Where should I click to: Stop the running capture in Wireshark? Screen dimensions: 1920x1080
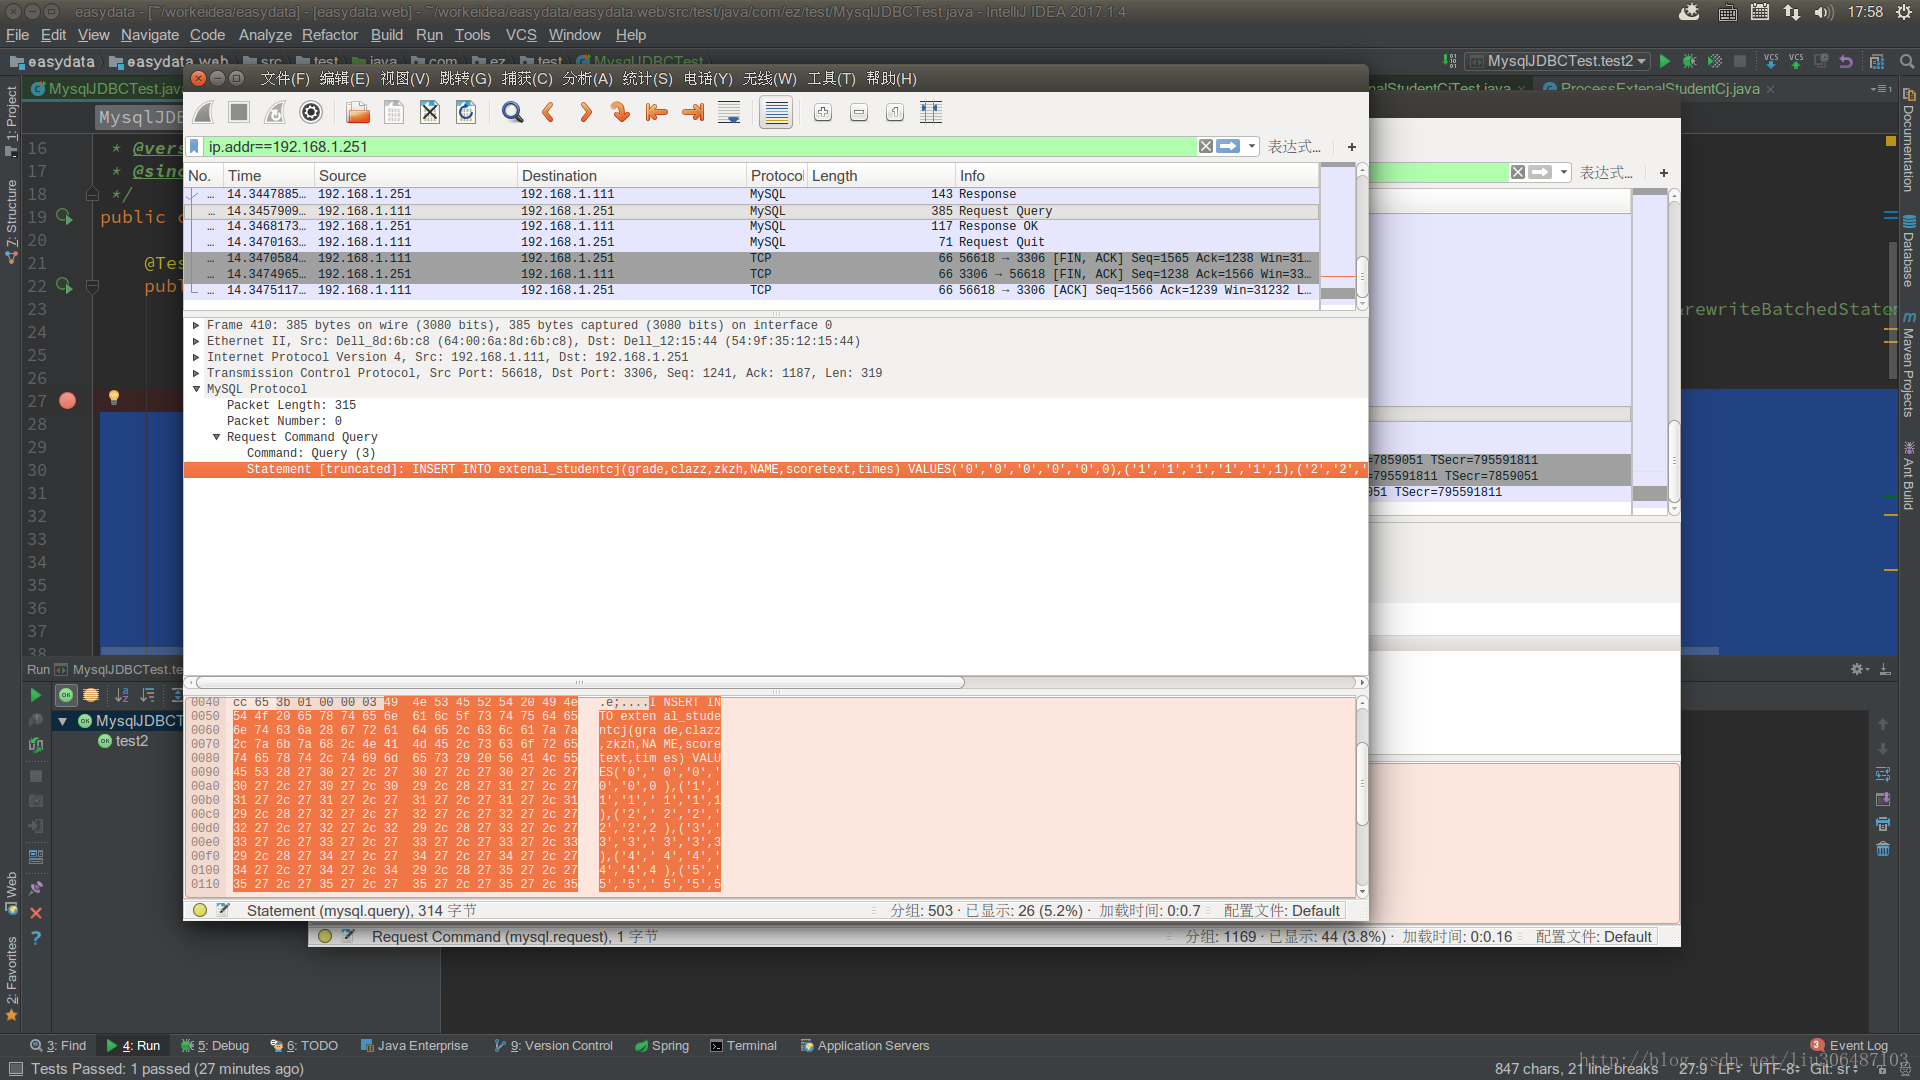pyautogui.click(x=238, y=113)
